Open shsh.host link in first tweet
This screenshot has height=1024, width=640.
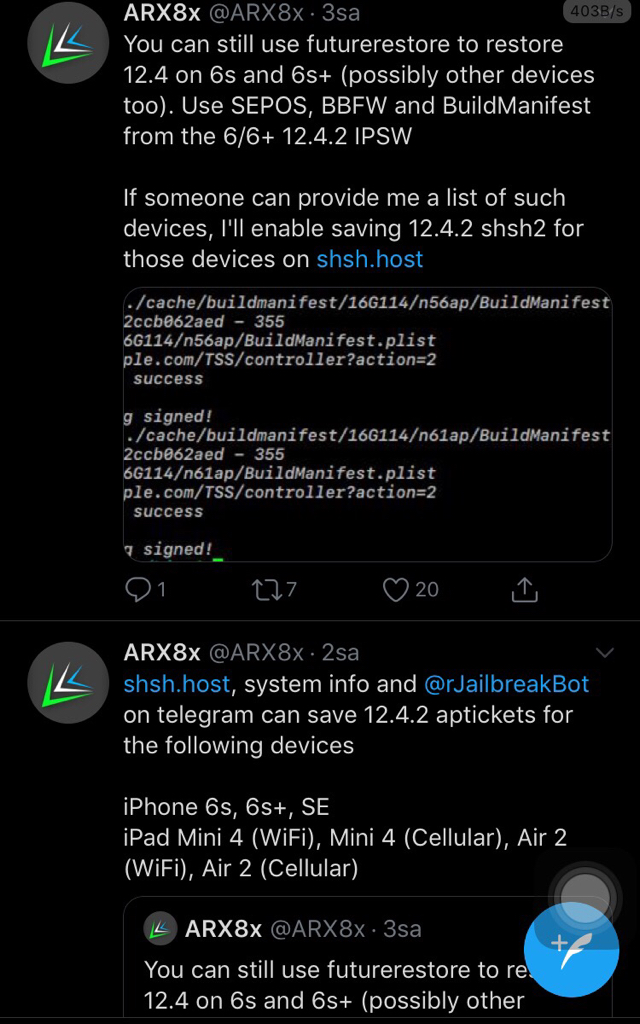[x=370, y=259]
